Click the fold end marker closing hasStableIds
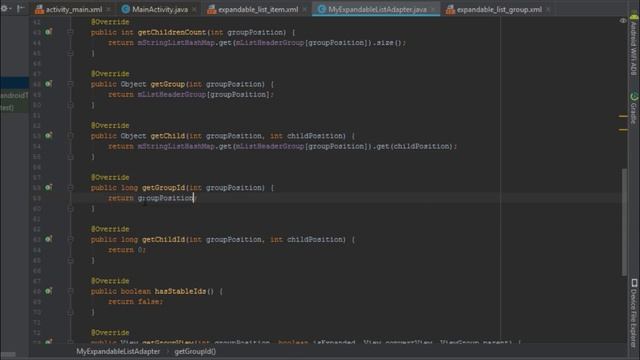Screen dimensions: 640x360 pyautogui.click(x=70, y=312)
